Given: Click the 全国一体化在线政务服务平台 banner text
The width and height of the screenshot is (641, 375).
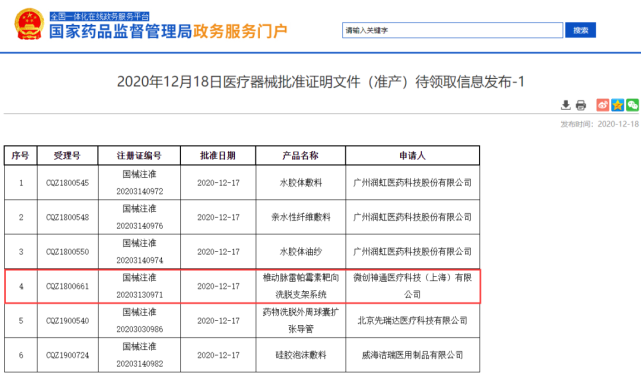Looking at the screenshot, I should pyautogui.click(x=99, y=16).
